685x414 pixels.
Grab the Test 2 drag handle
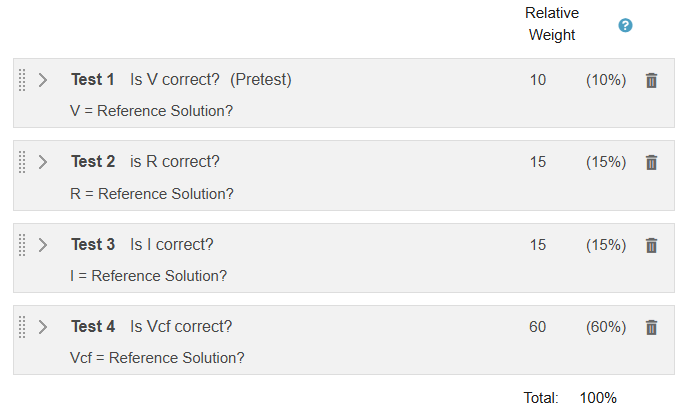(x=23, y=162)
